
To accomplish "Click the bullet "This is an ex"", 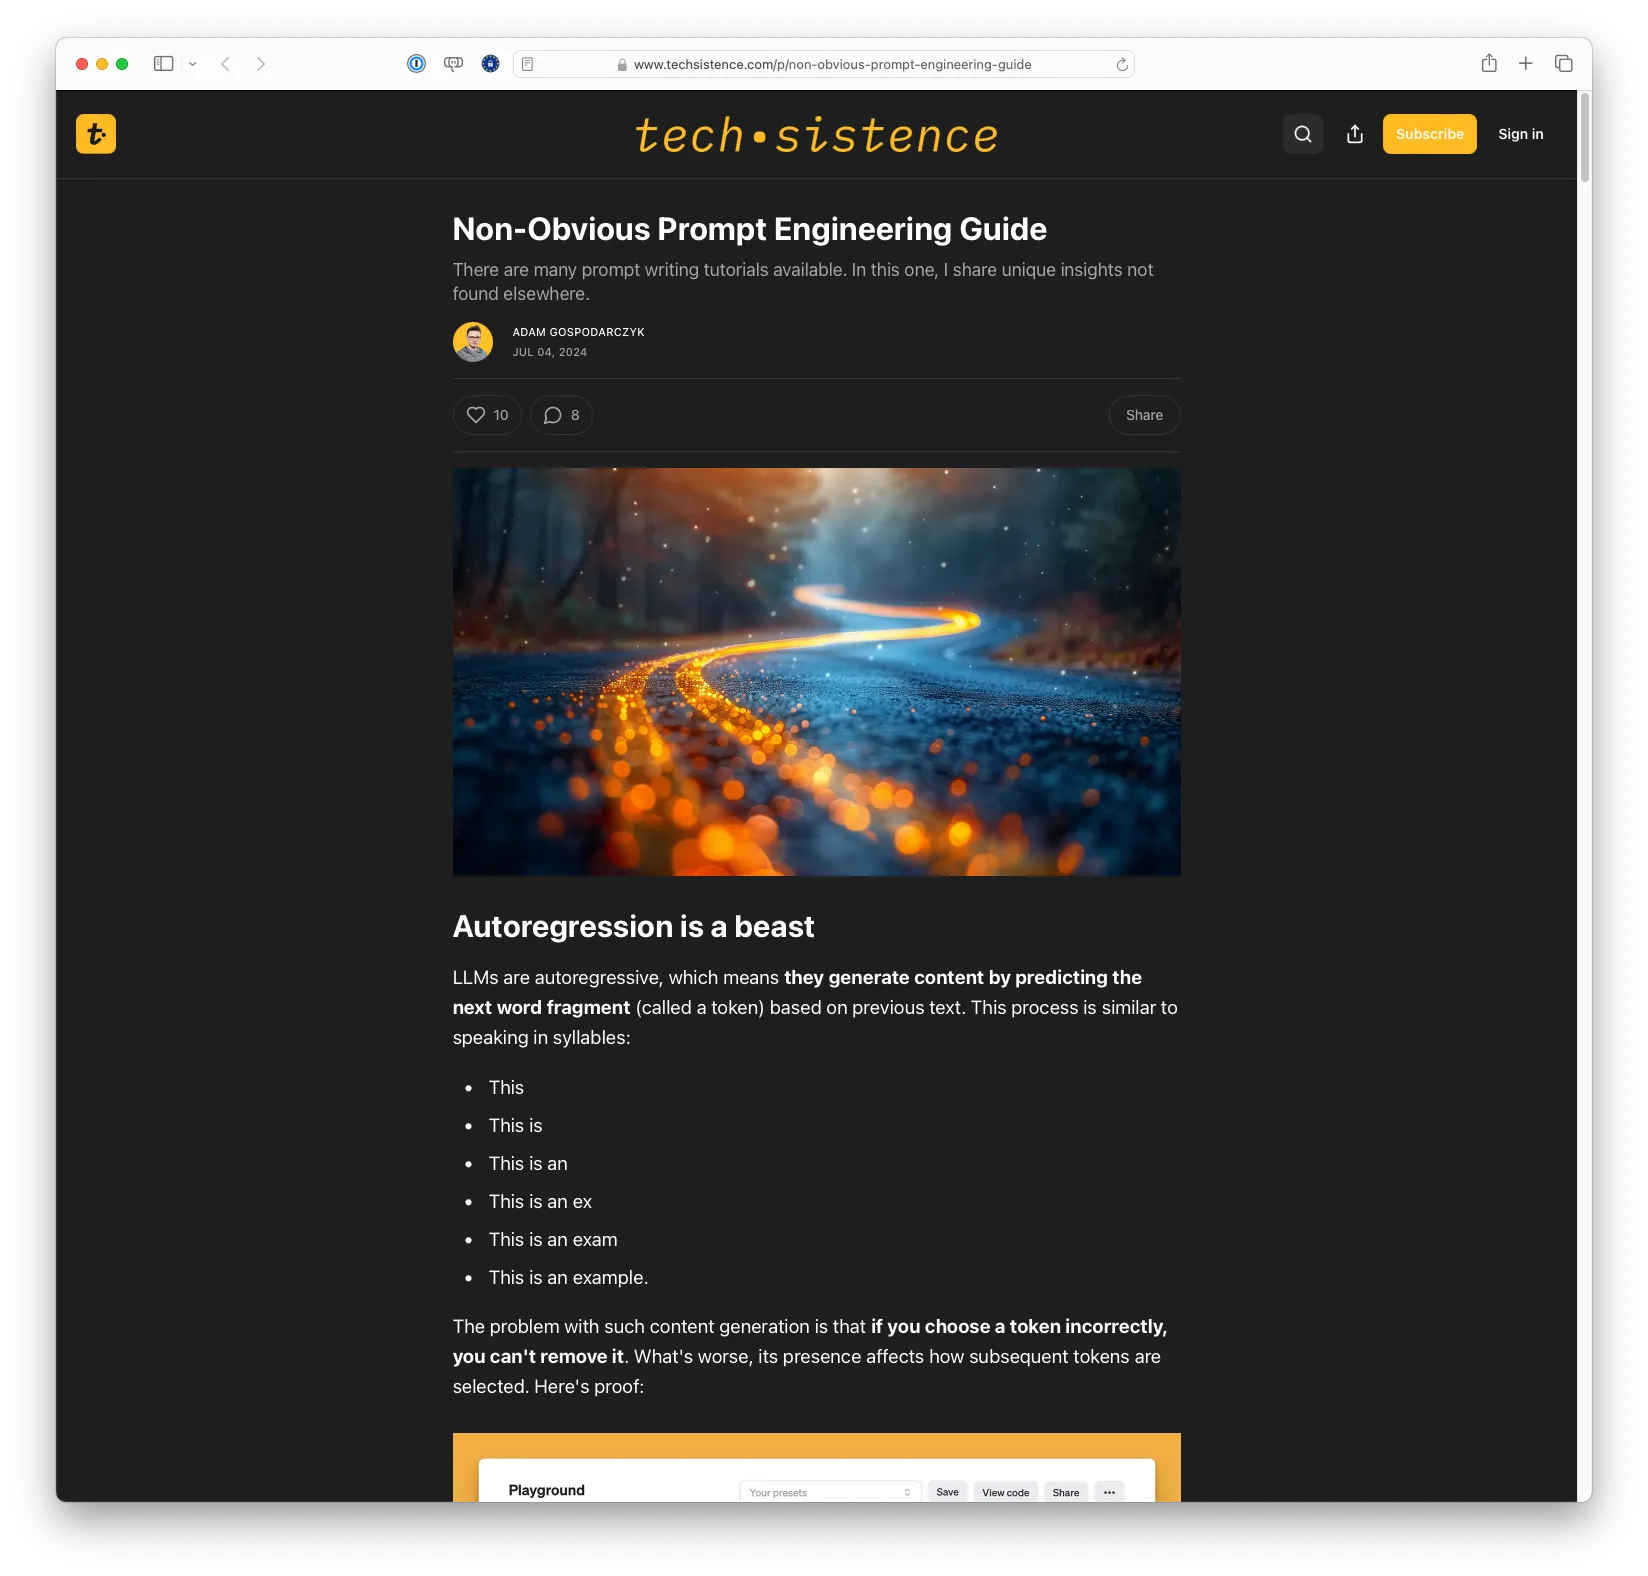I will click(x=541, y=1202).
